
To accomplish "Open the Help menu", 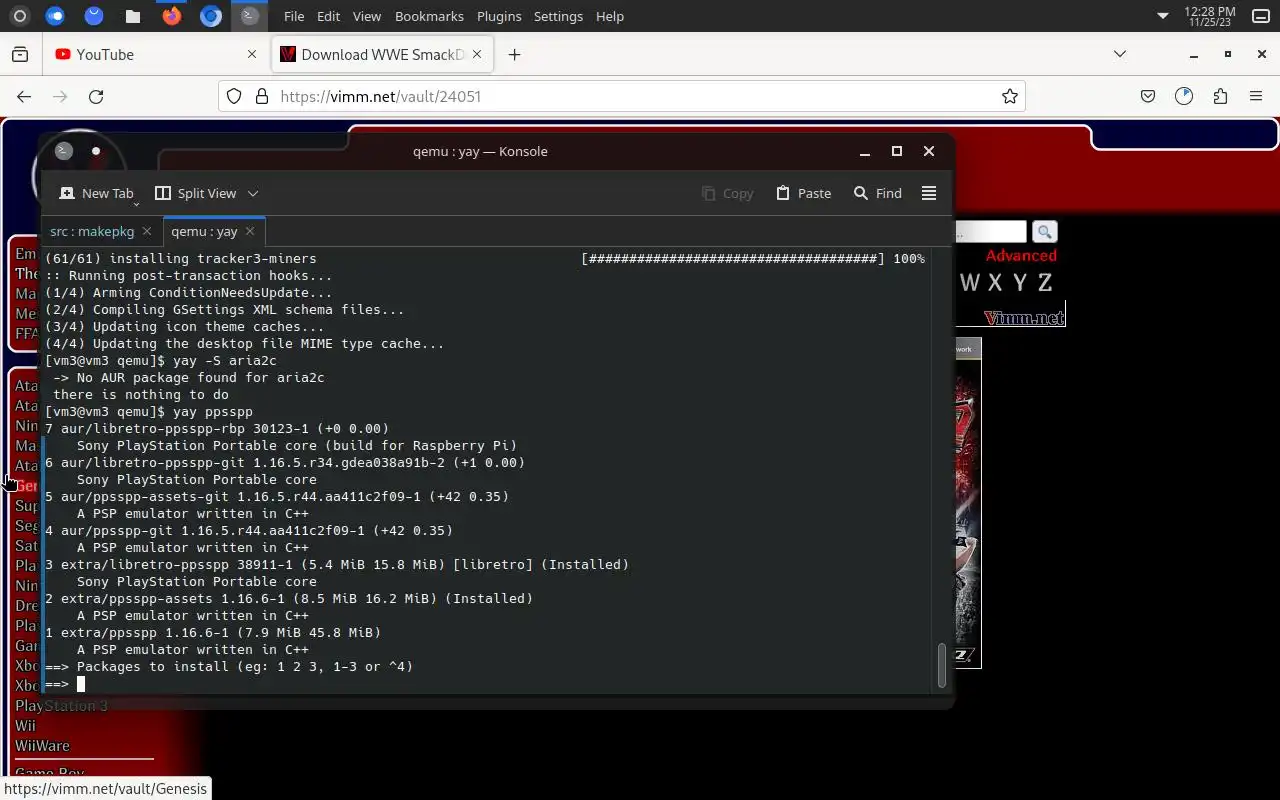I will (x=609, y=16).
